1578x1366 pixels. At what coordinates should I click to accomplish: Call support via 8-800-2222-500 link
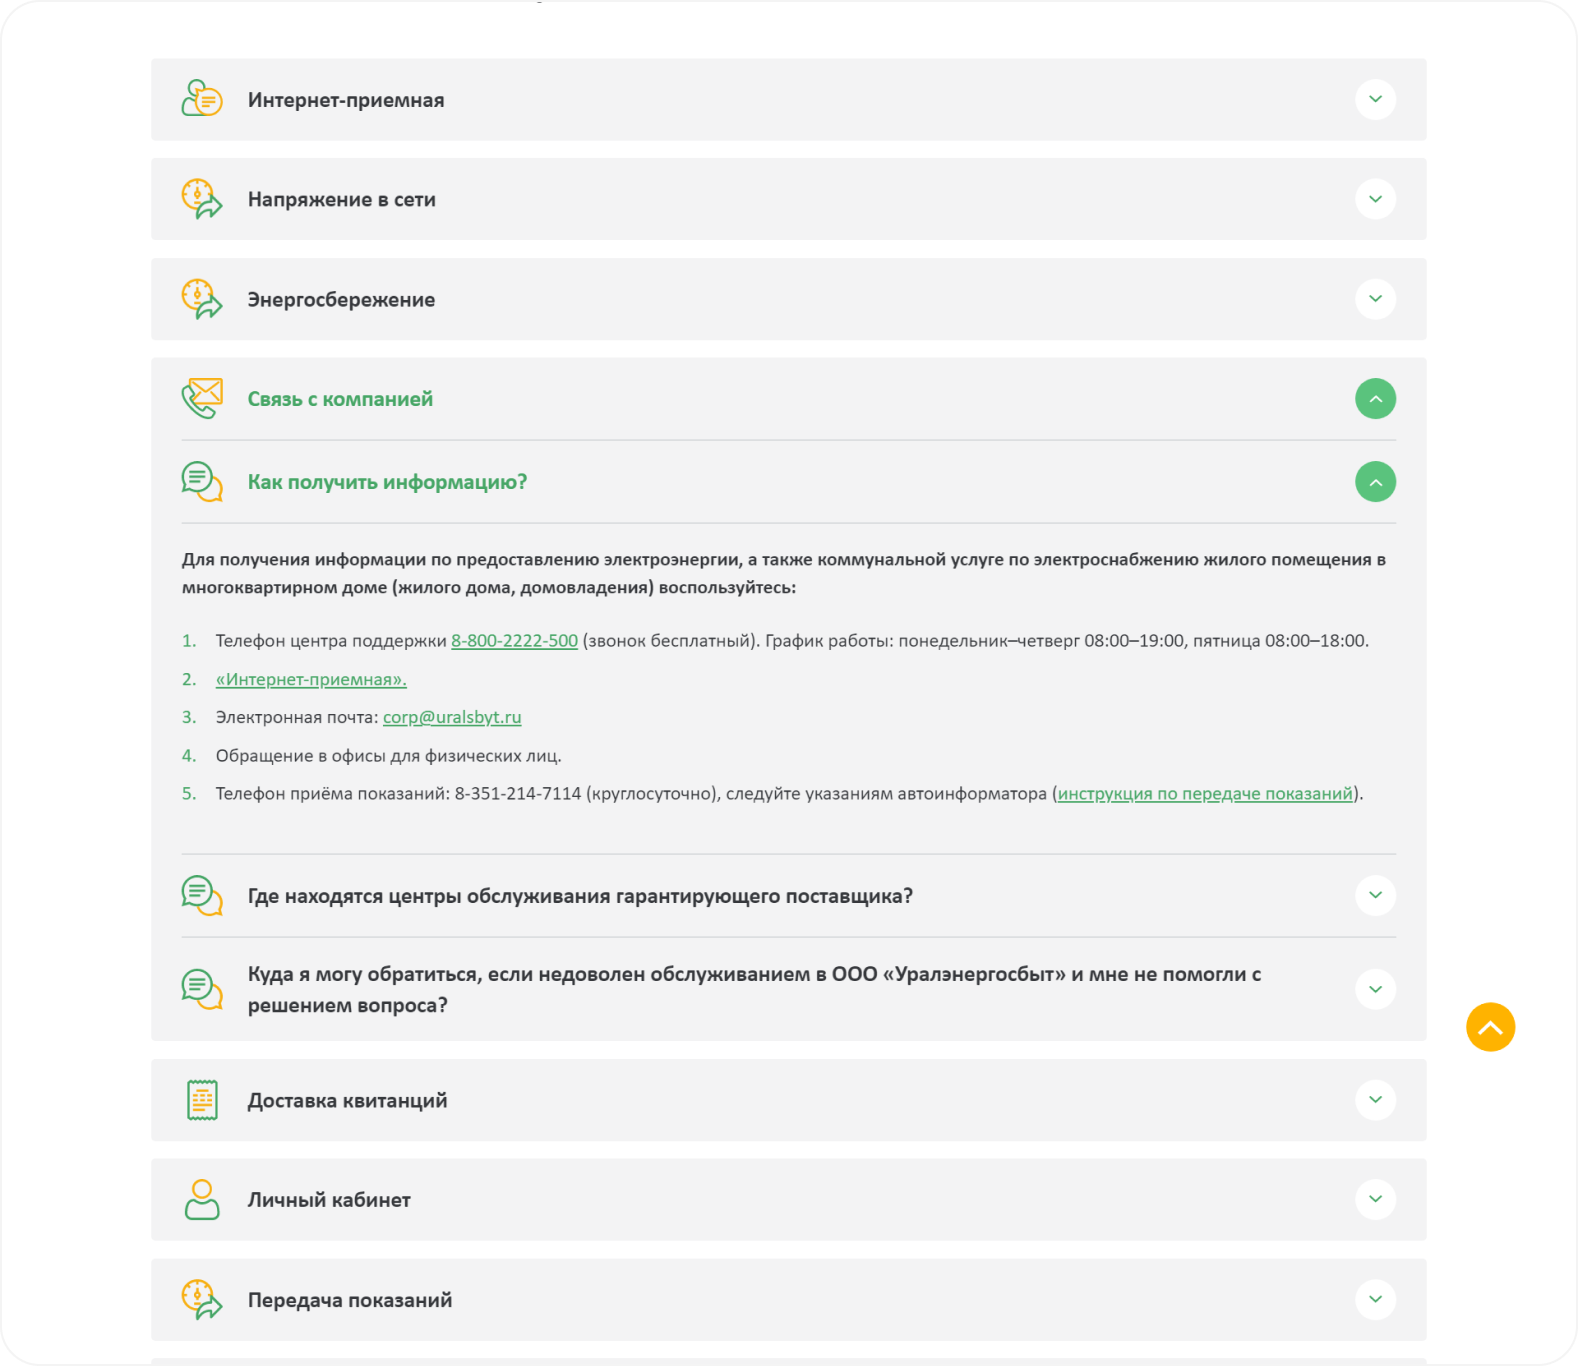(514, 641)
